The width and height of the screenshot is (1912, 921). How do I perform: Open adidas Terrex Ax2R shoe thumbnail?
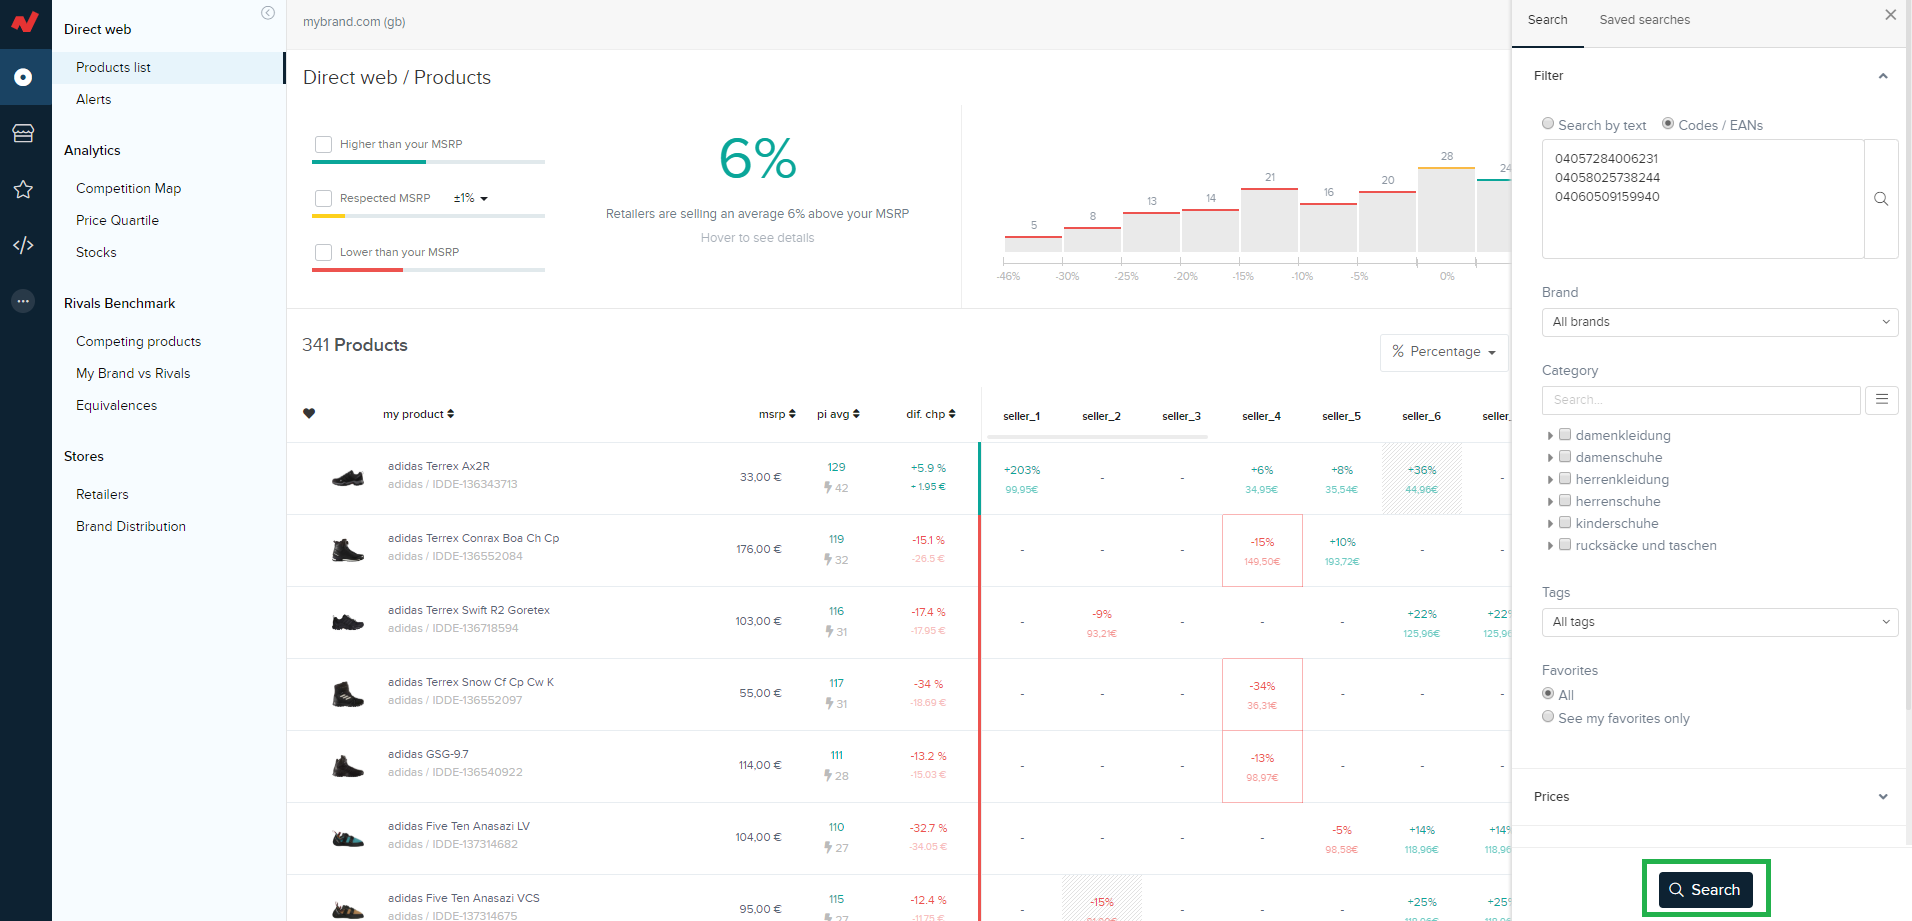pyautogui.click(x=348, y=478)
